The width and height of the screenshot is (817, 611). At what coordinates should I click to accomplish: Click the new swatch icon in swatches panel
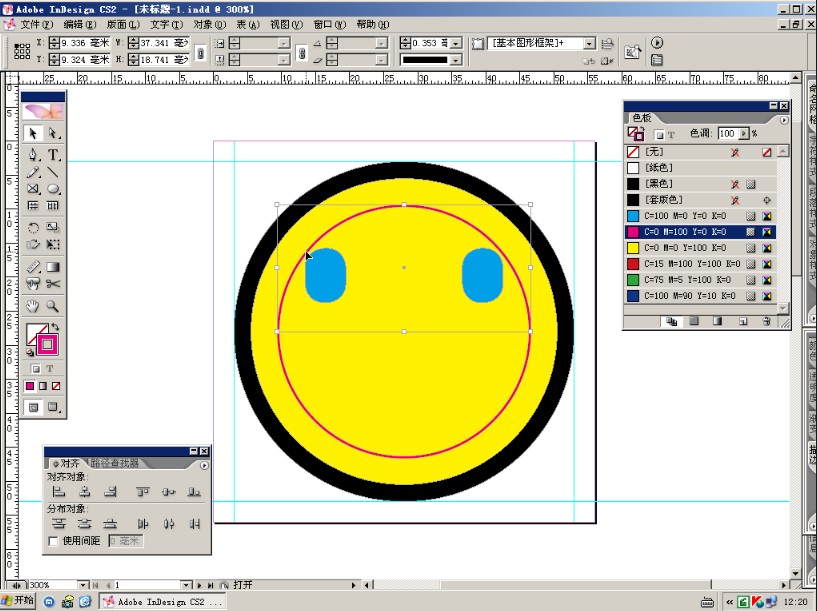click(742, 322)
